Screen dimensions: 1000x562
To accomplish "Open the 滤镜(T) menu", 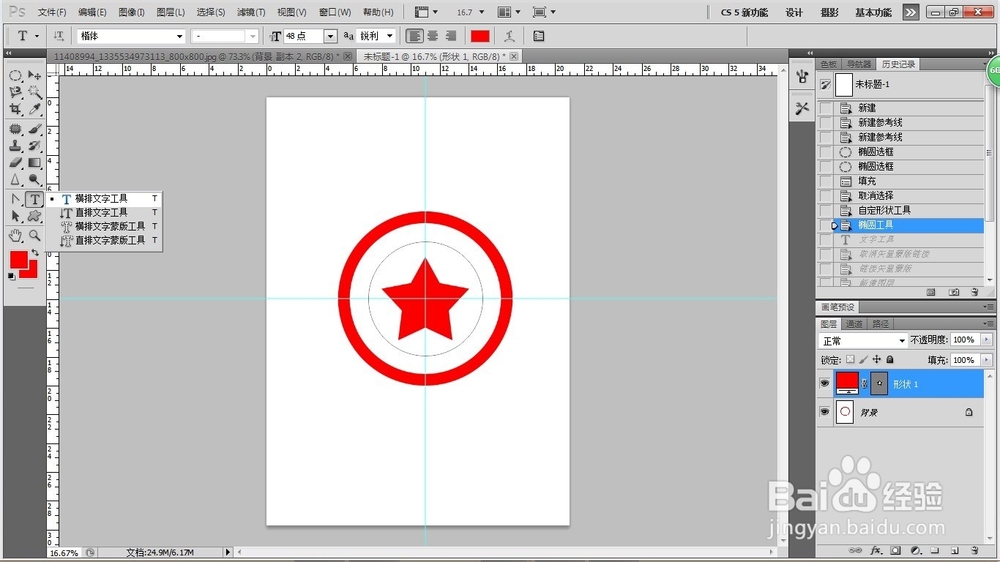I will point(251,12).
